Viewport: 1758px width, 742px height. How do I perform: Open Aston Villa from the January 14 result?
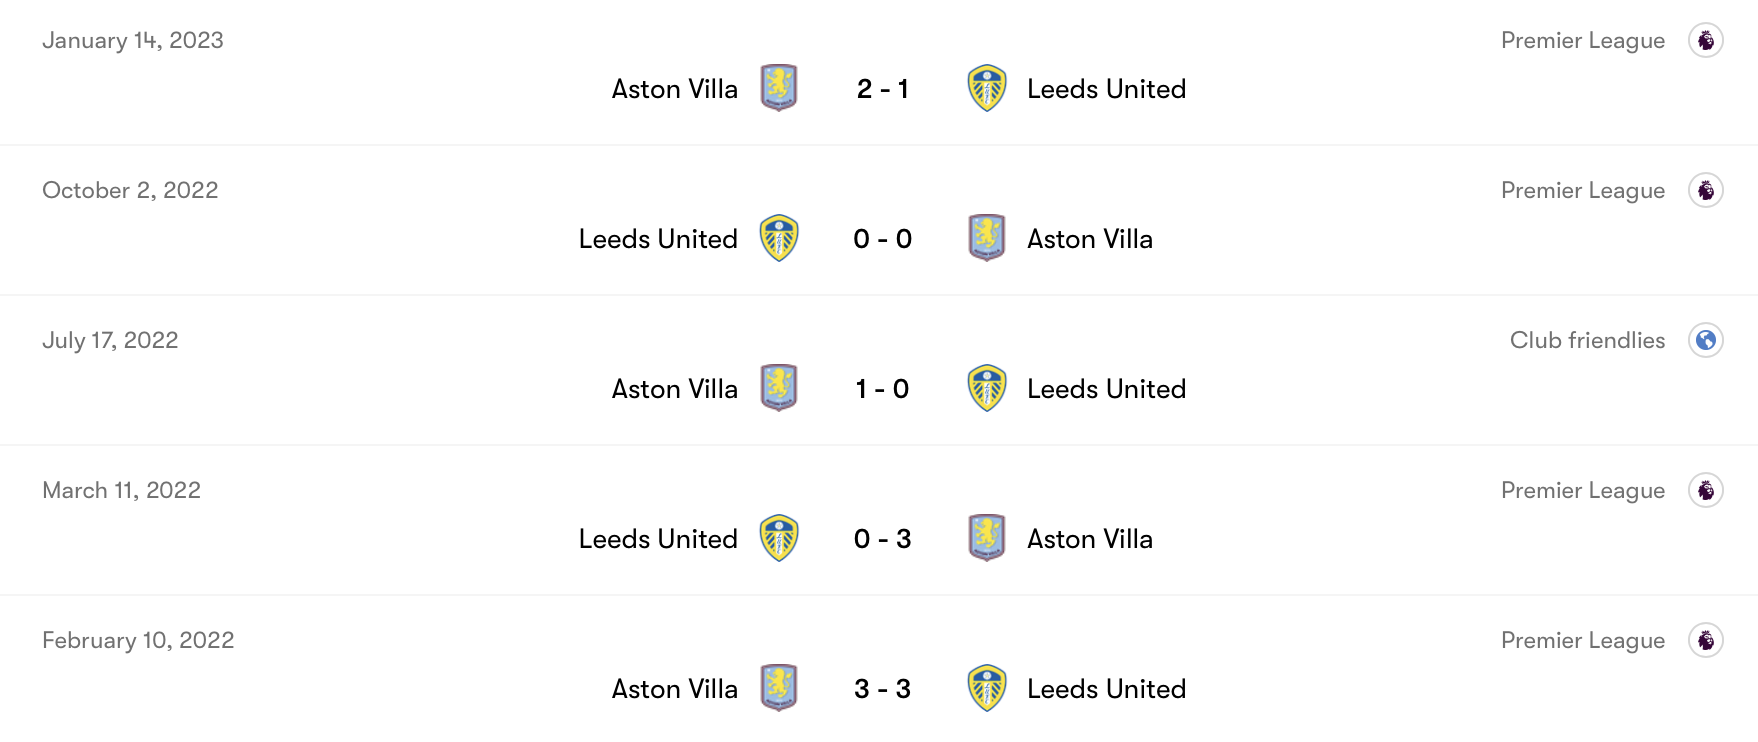(x=673, y=88)
